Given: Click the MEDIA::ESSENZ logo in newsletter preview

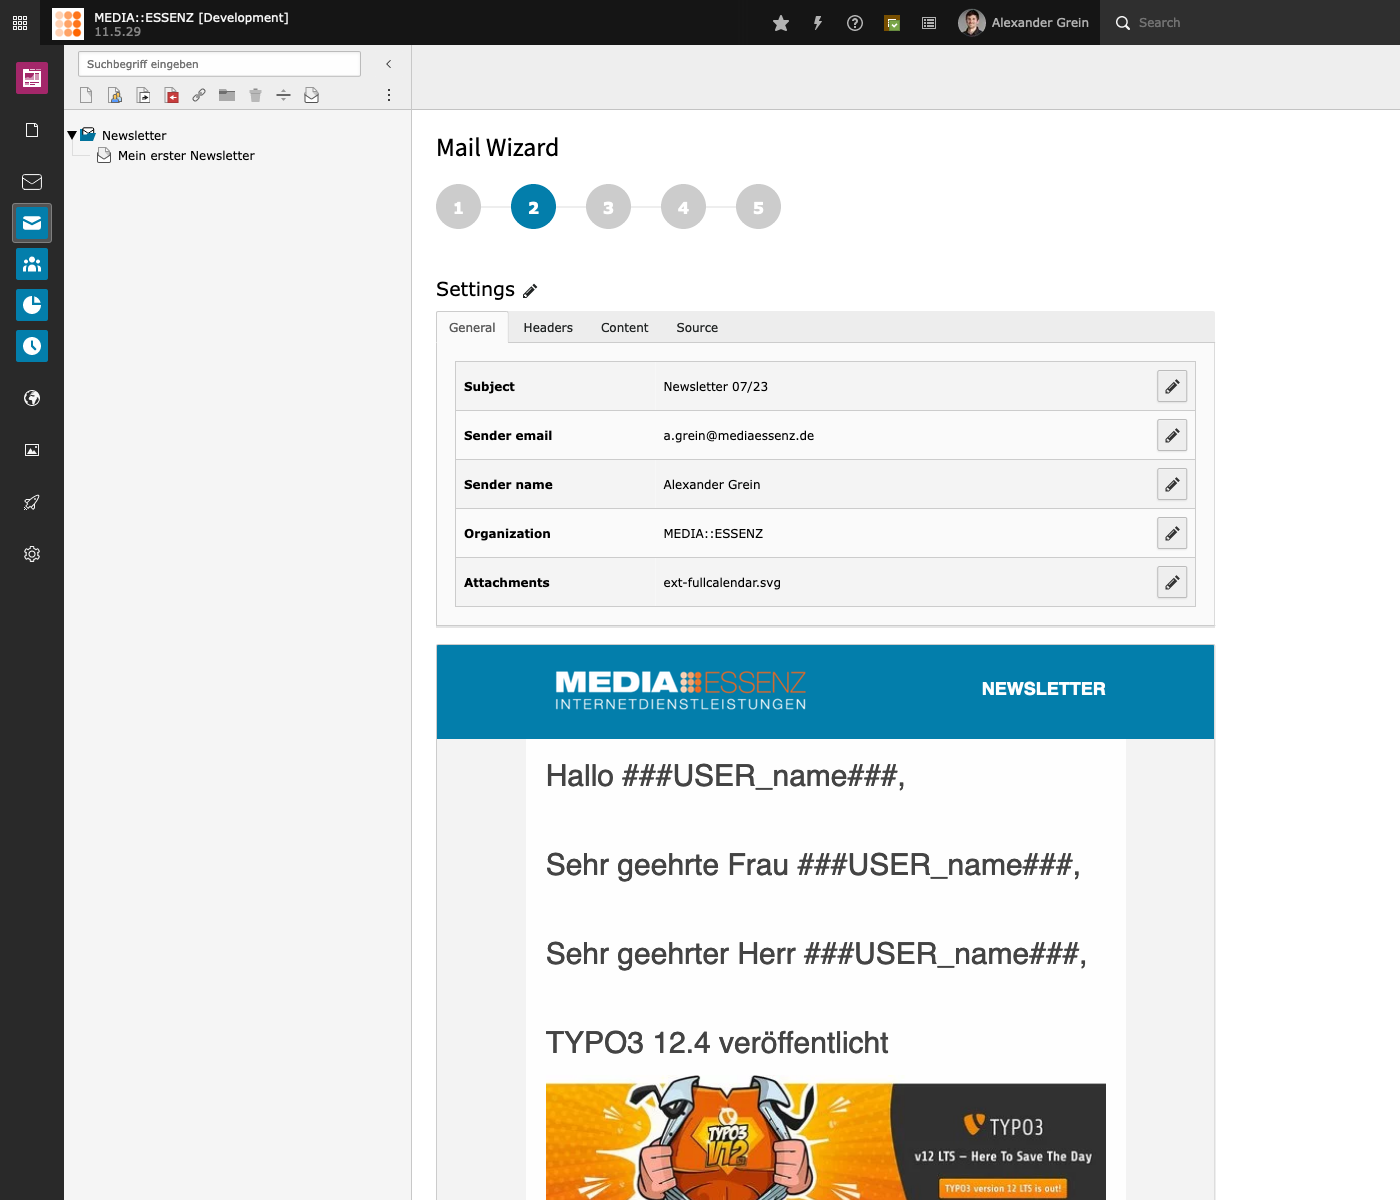Looking at the screenshot, I should click(681, 690).
